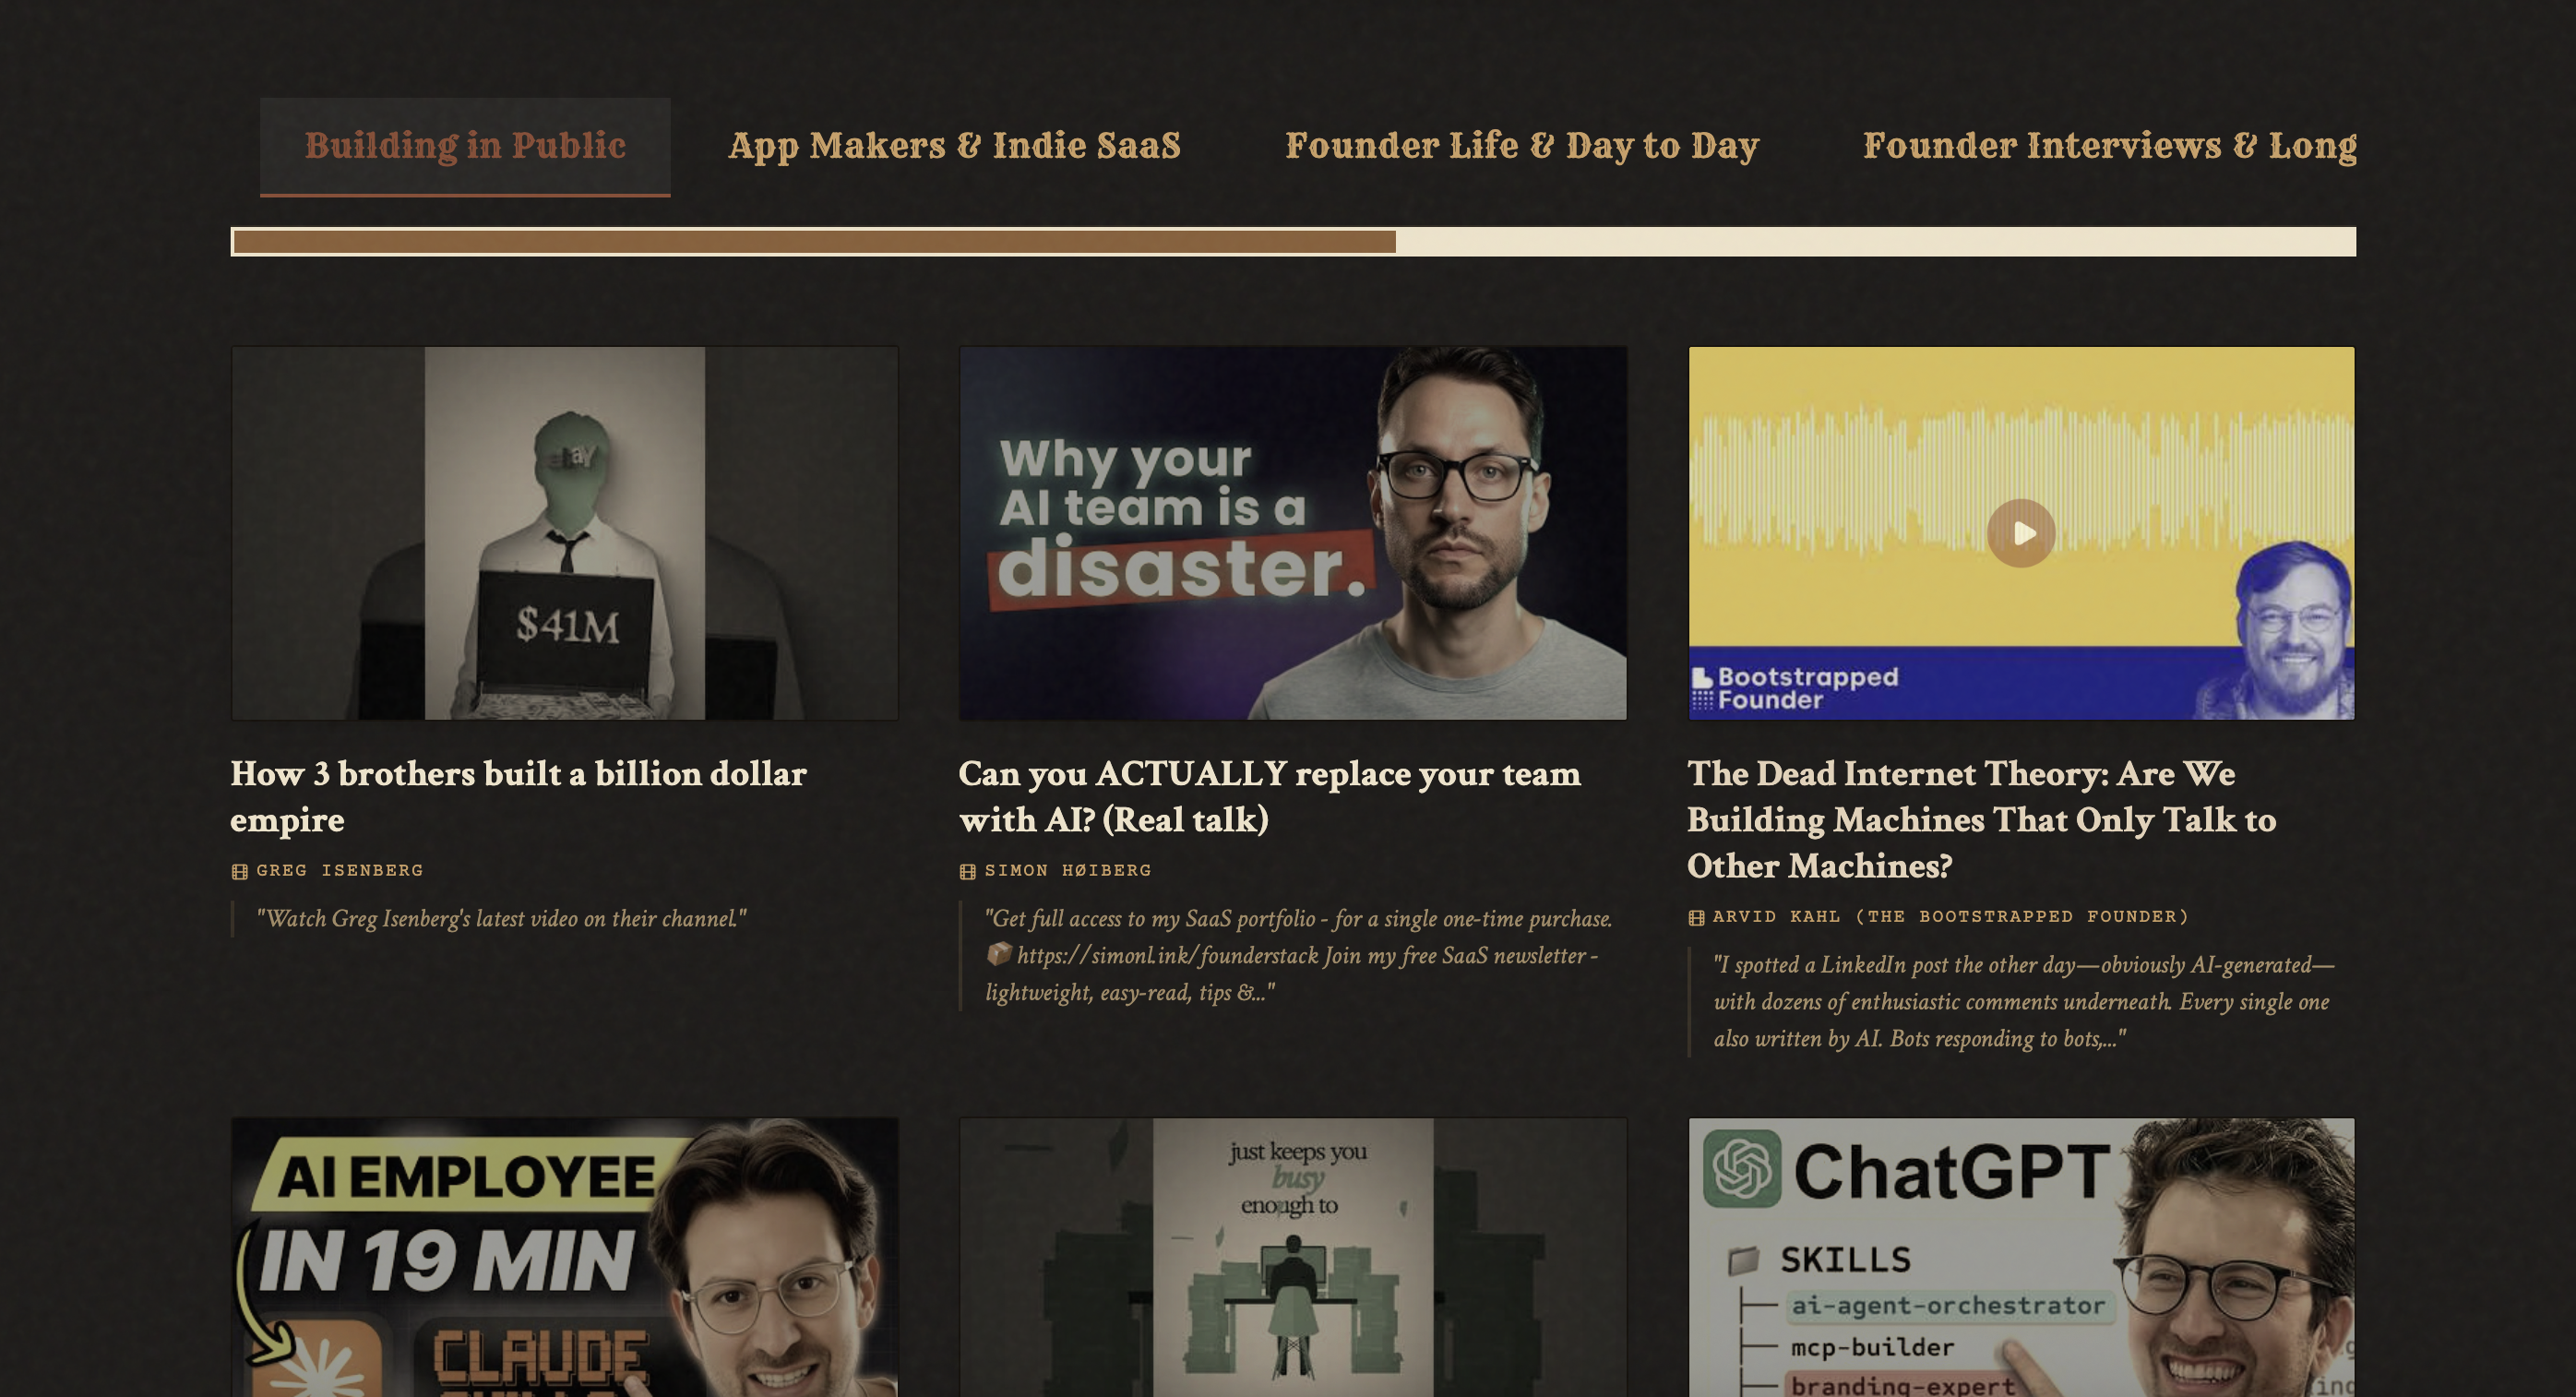Open the $41M briefcase thumbnail
Viewport: 2576px width, 1397px height.
(x=565, y=533)
